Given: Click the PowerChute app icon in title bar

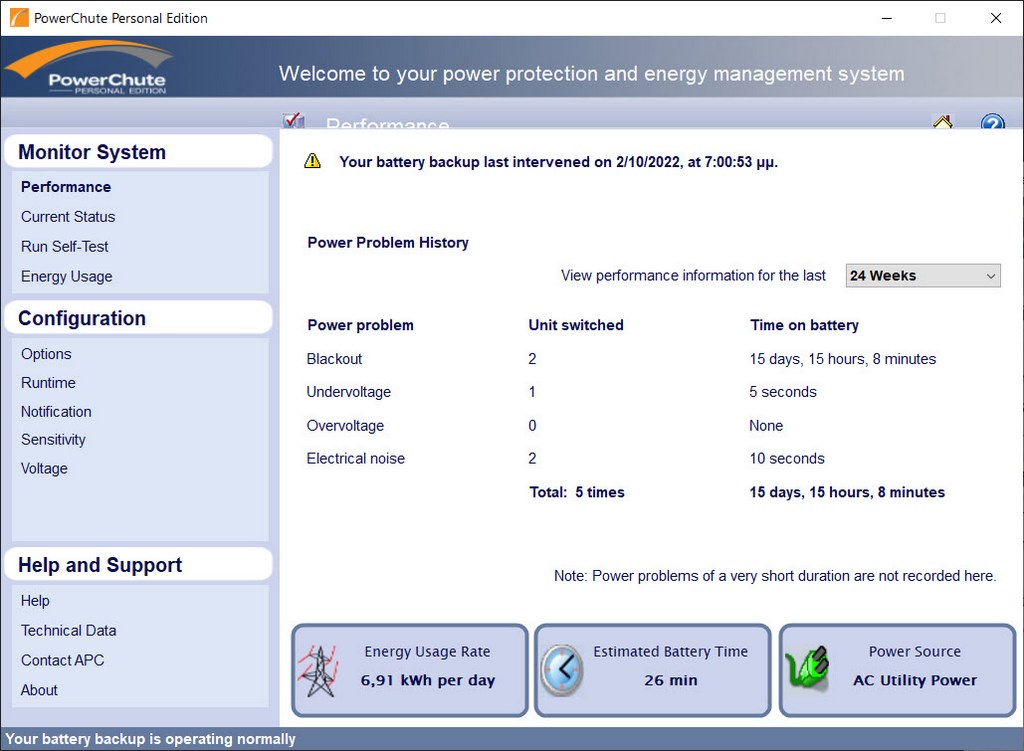Looking at the screenshot, I should click(19, 18).
